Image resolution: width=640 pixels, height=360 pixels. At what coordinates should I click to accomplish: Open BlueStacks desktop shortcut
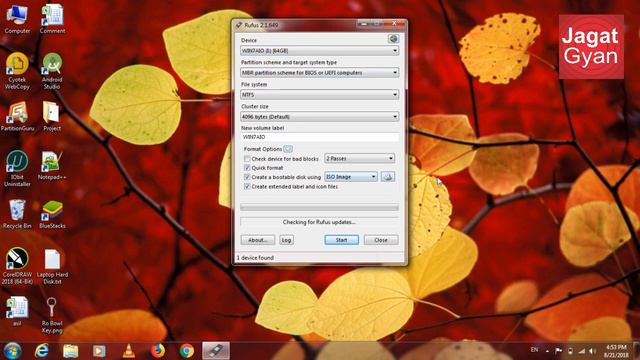coord(52,214)
